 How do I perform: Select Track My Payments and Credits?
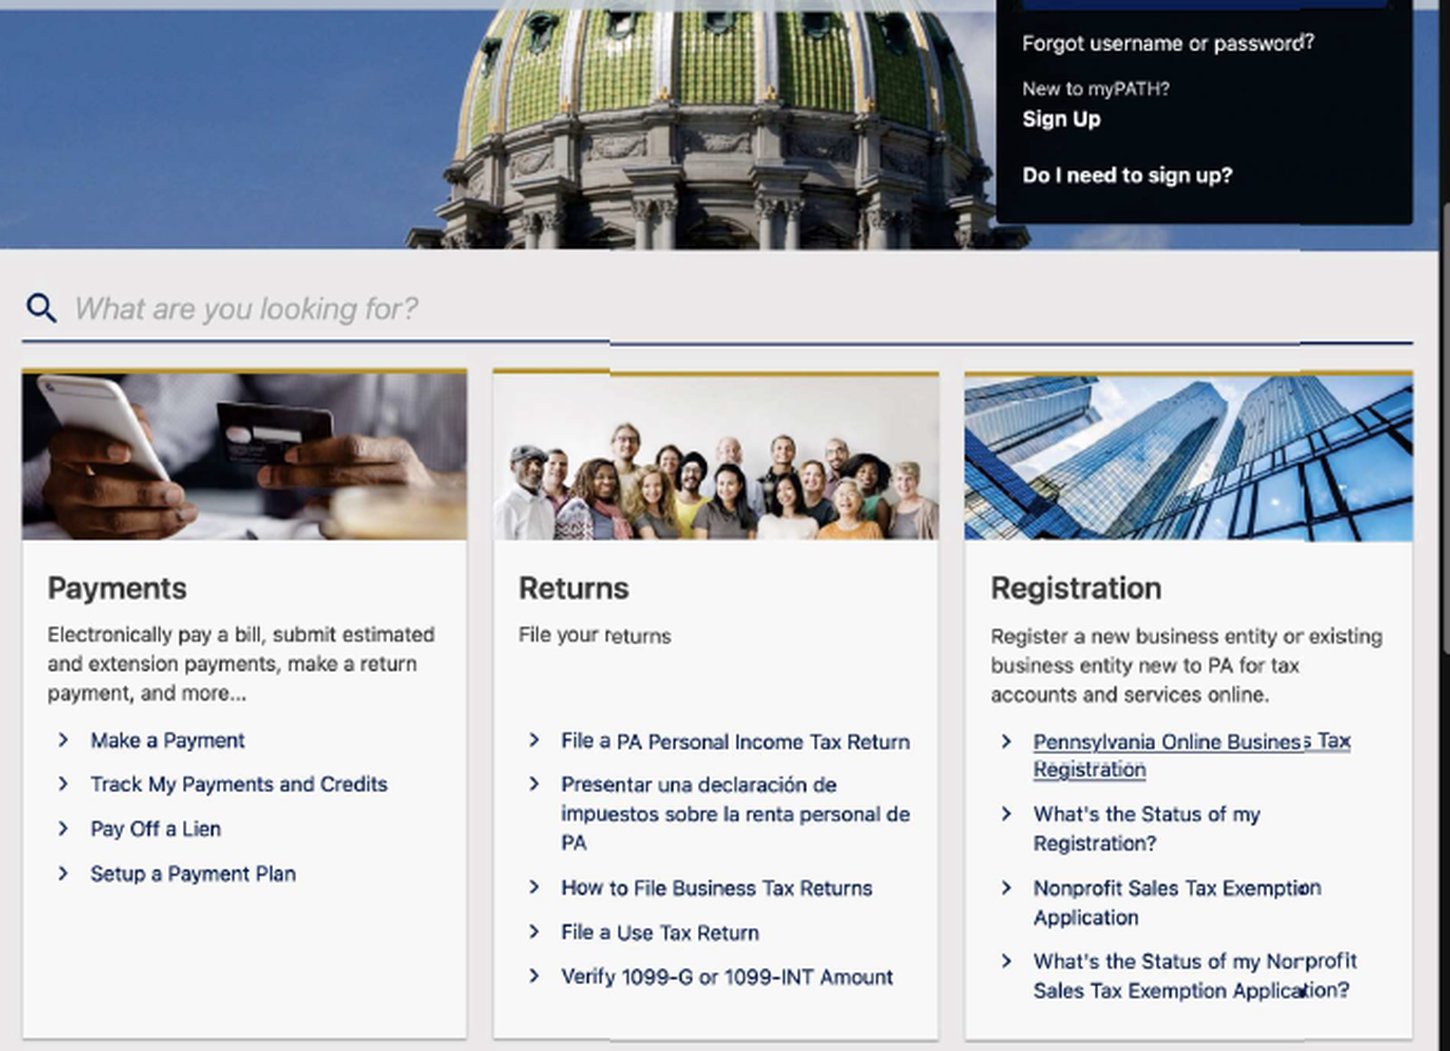[x=238, y=784]
